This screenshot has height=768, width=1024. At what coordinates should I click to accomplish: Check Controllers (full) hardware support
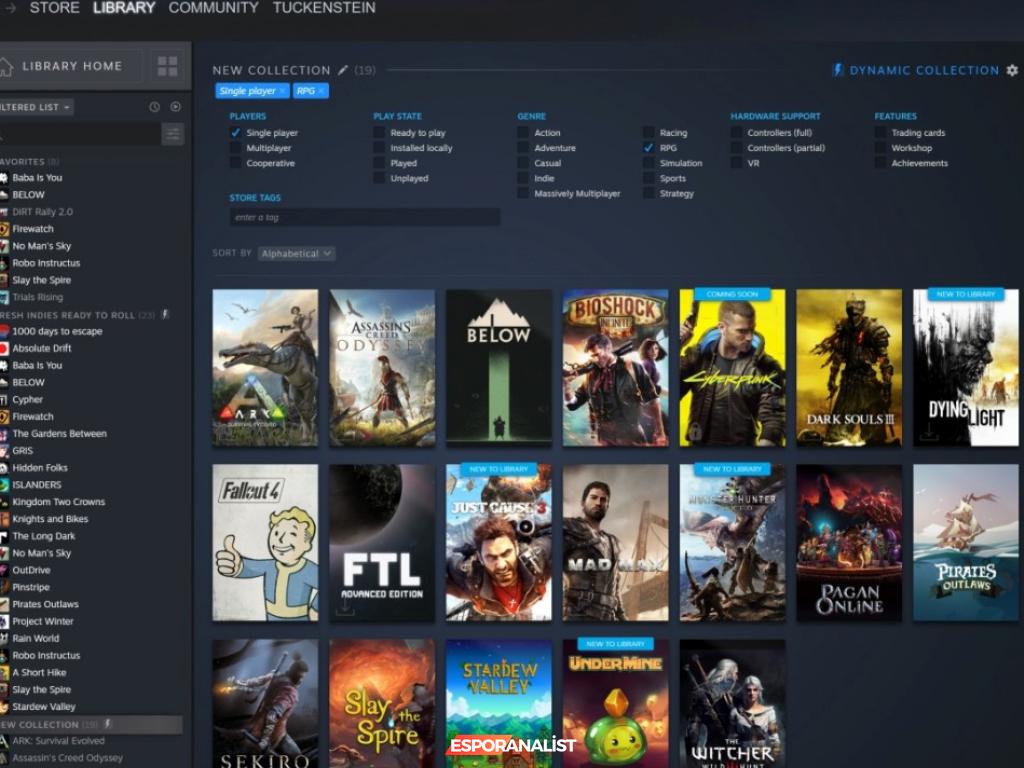click(x=736, y=133)
